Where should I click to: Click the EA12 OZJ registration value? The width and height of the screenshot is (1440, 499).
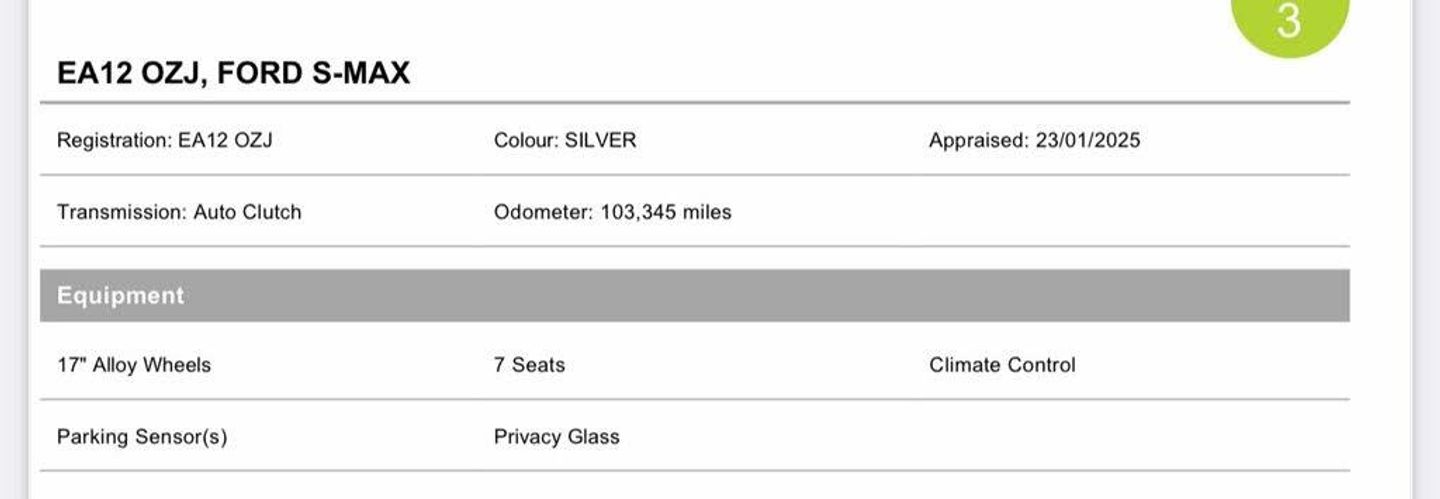click(225, 141)
